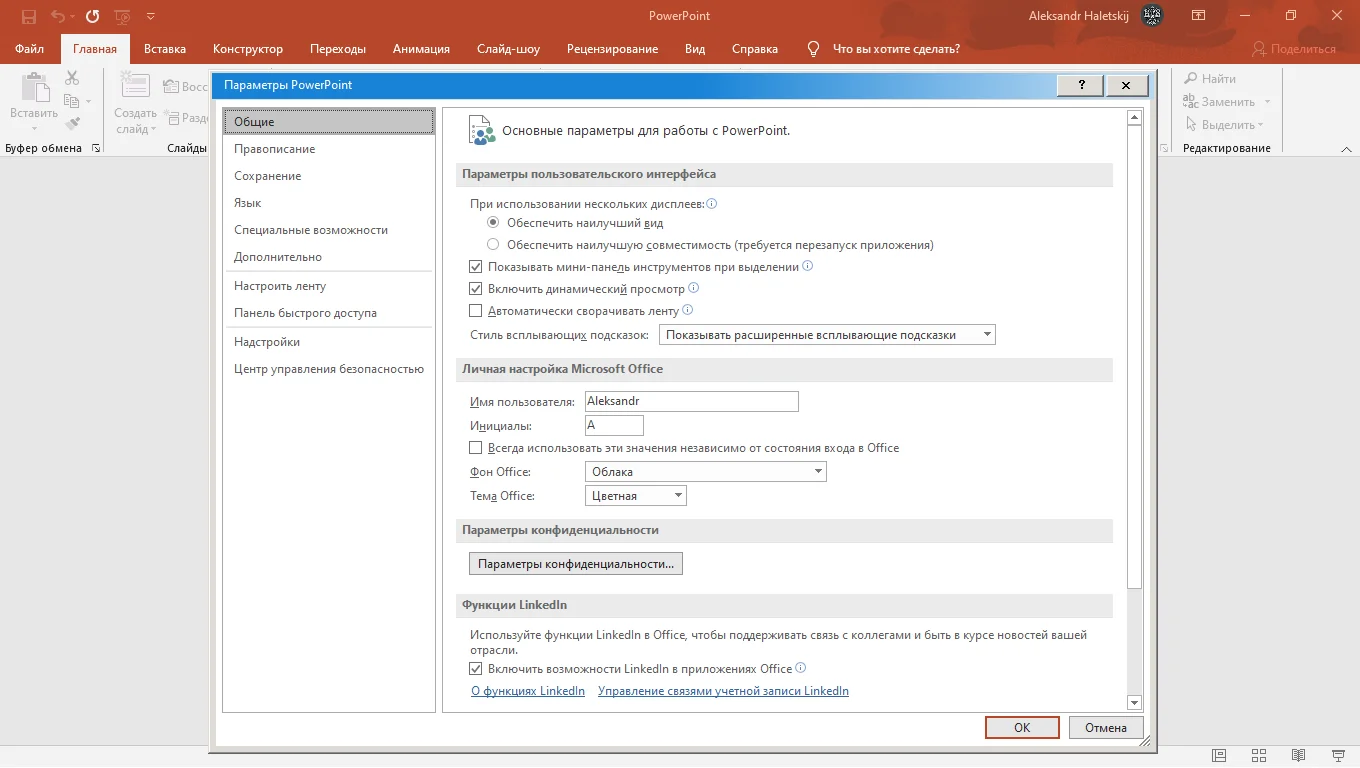Open 'О функциях LinkedIn' link
This screenshot has height=768, width=1360.
[528, 691]
